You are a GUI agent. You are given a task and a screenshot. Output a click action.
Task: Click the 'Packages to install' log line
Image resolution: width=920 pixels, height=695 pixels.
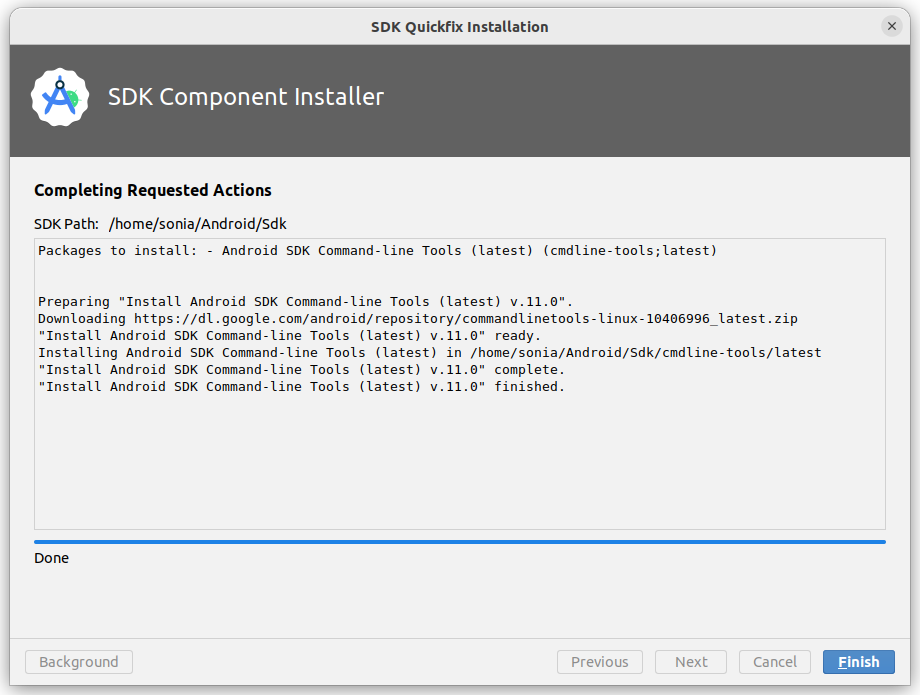coord(377,250)
